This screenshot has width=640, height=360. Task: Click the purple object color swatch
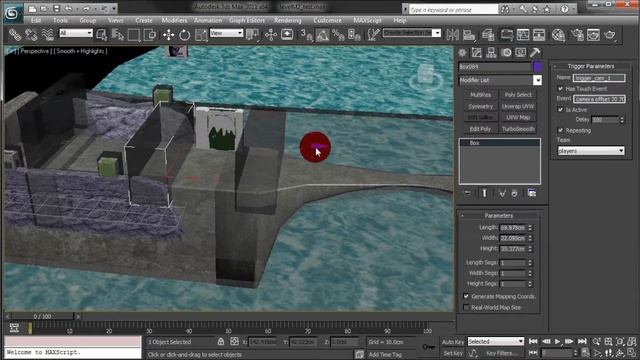537,67
